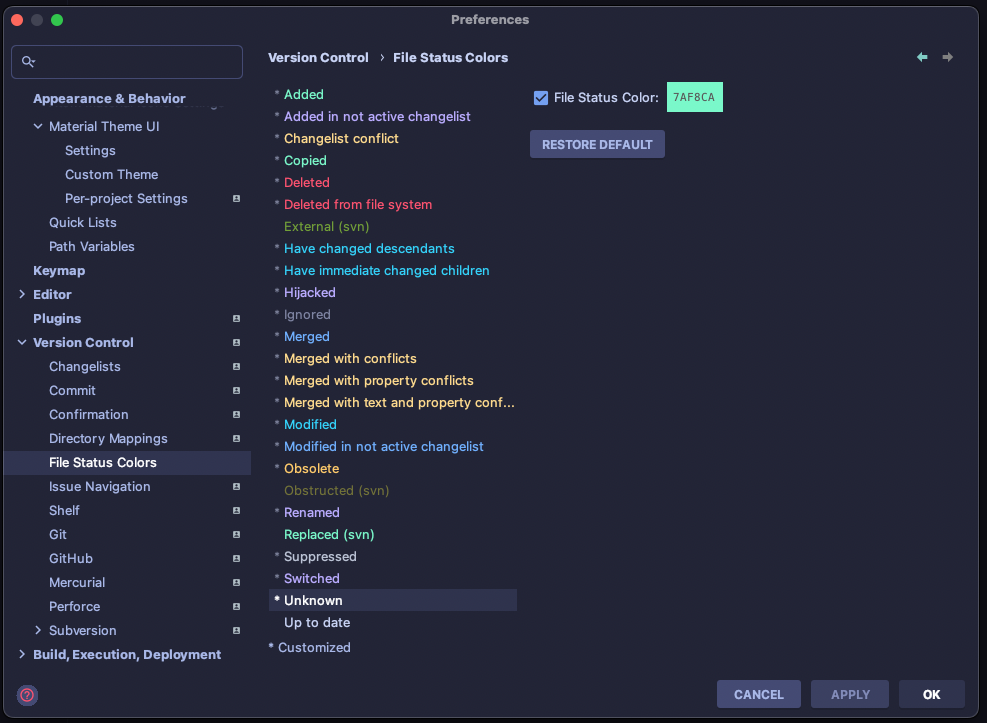
Task: Expand the Editor settings section
Action: 22,294
